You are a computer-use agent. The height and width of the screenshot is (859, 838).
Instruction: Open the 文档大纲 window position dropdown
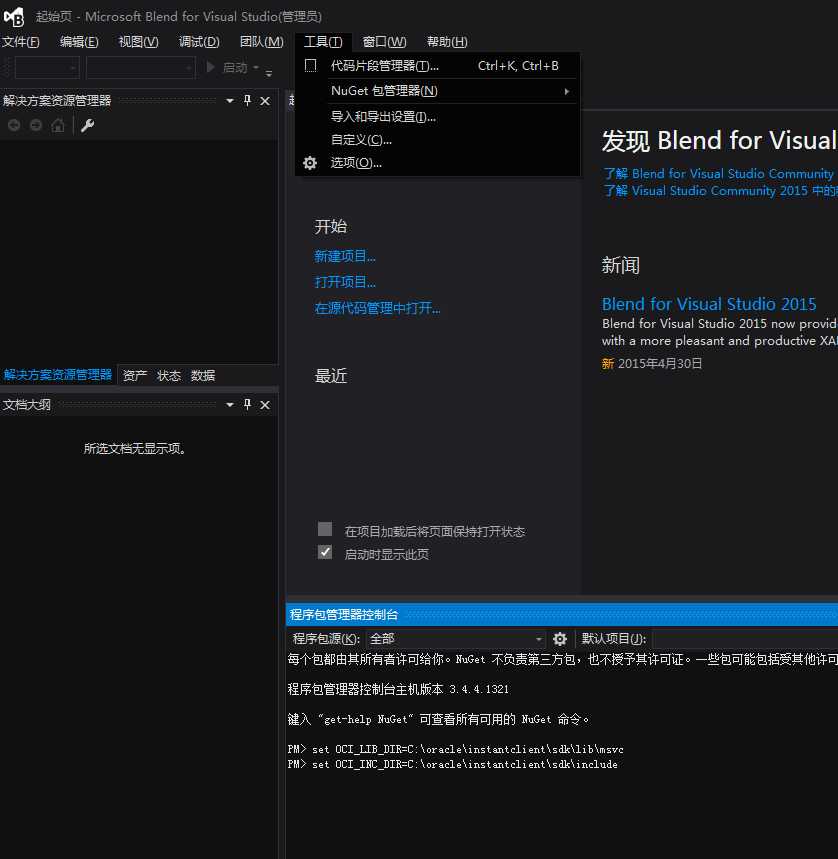230,404
